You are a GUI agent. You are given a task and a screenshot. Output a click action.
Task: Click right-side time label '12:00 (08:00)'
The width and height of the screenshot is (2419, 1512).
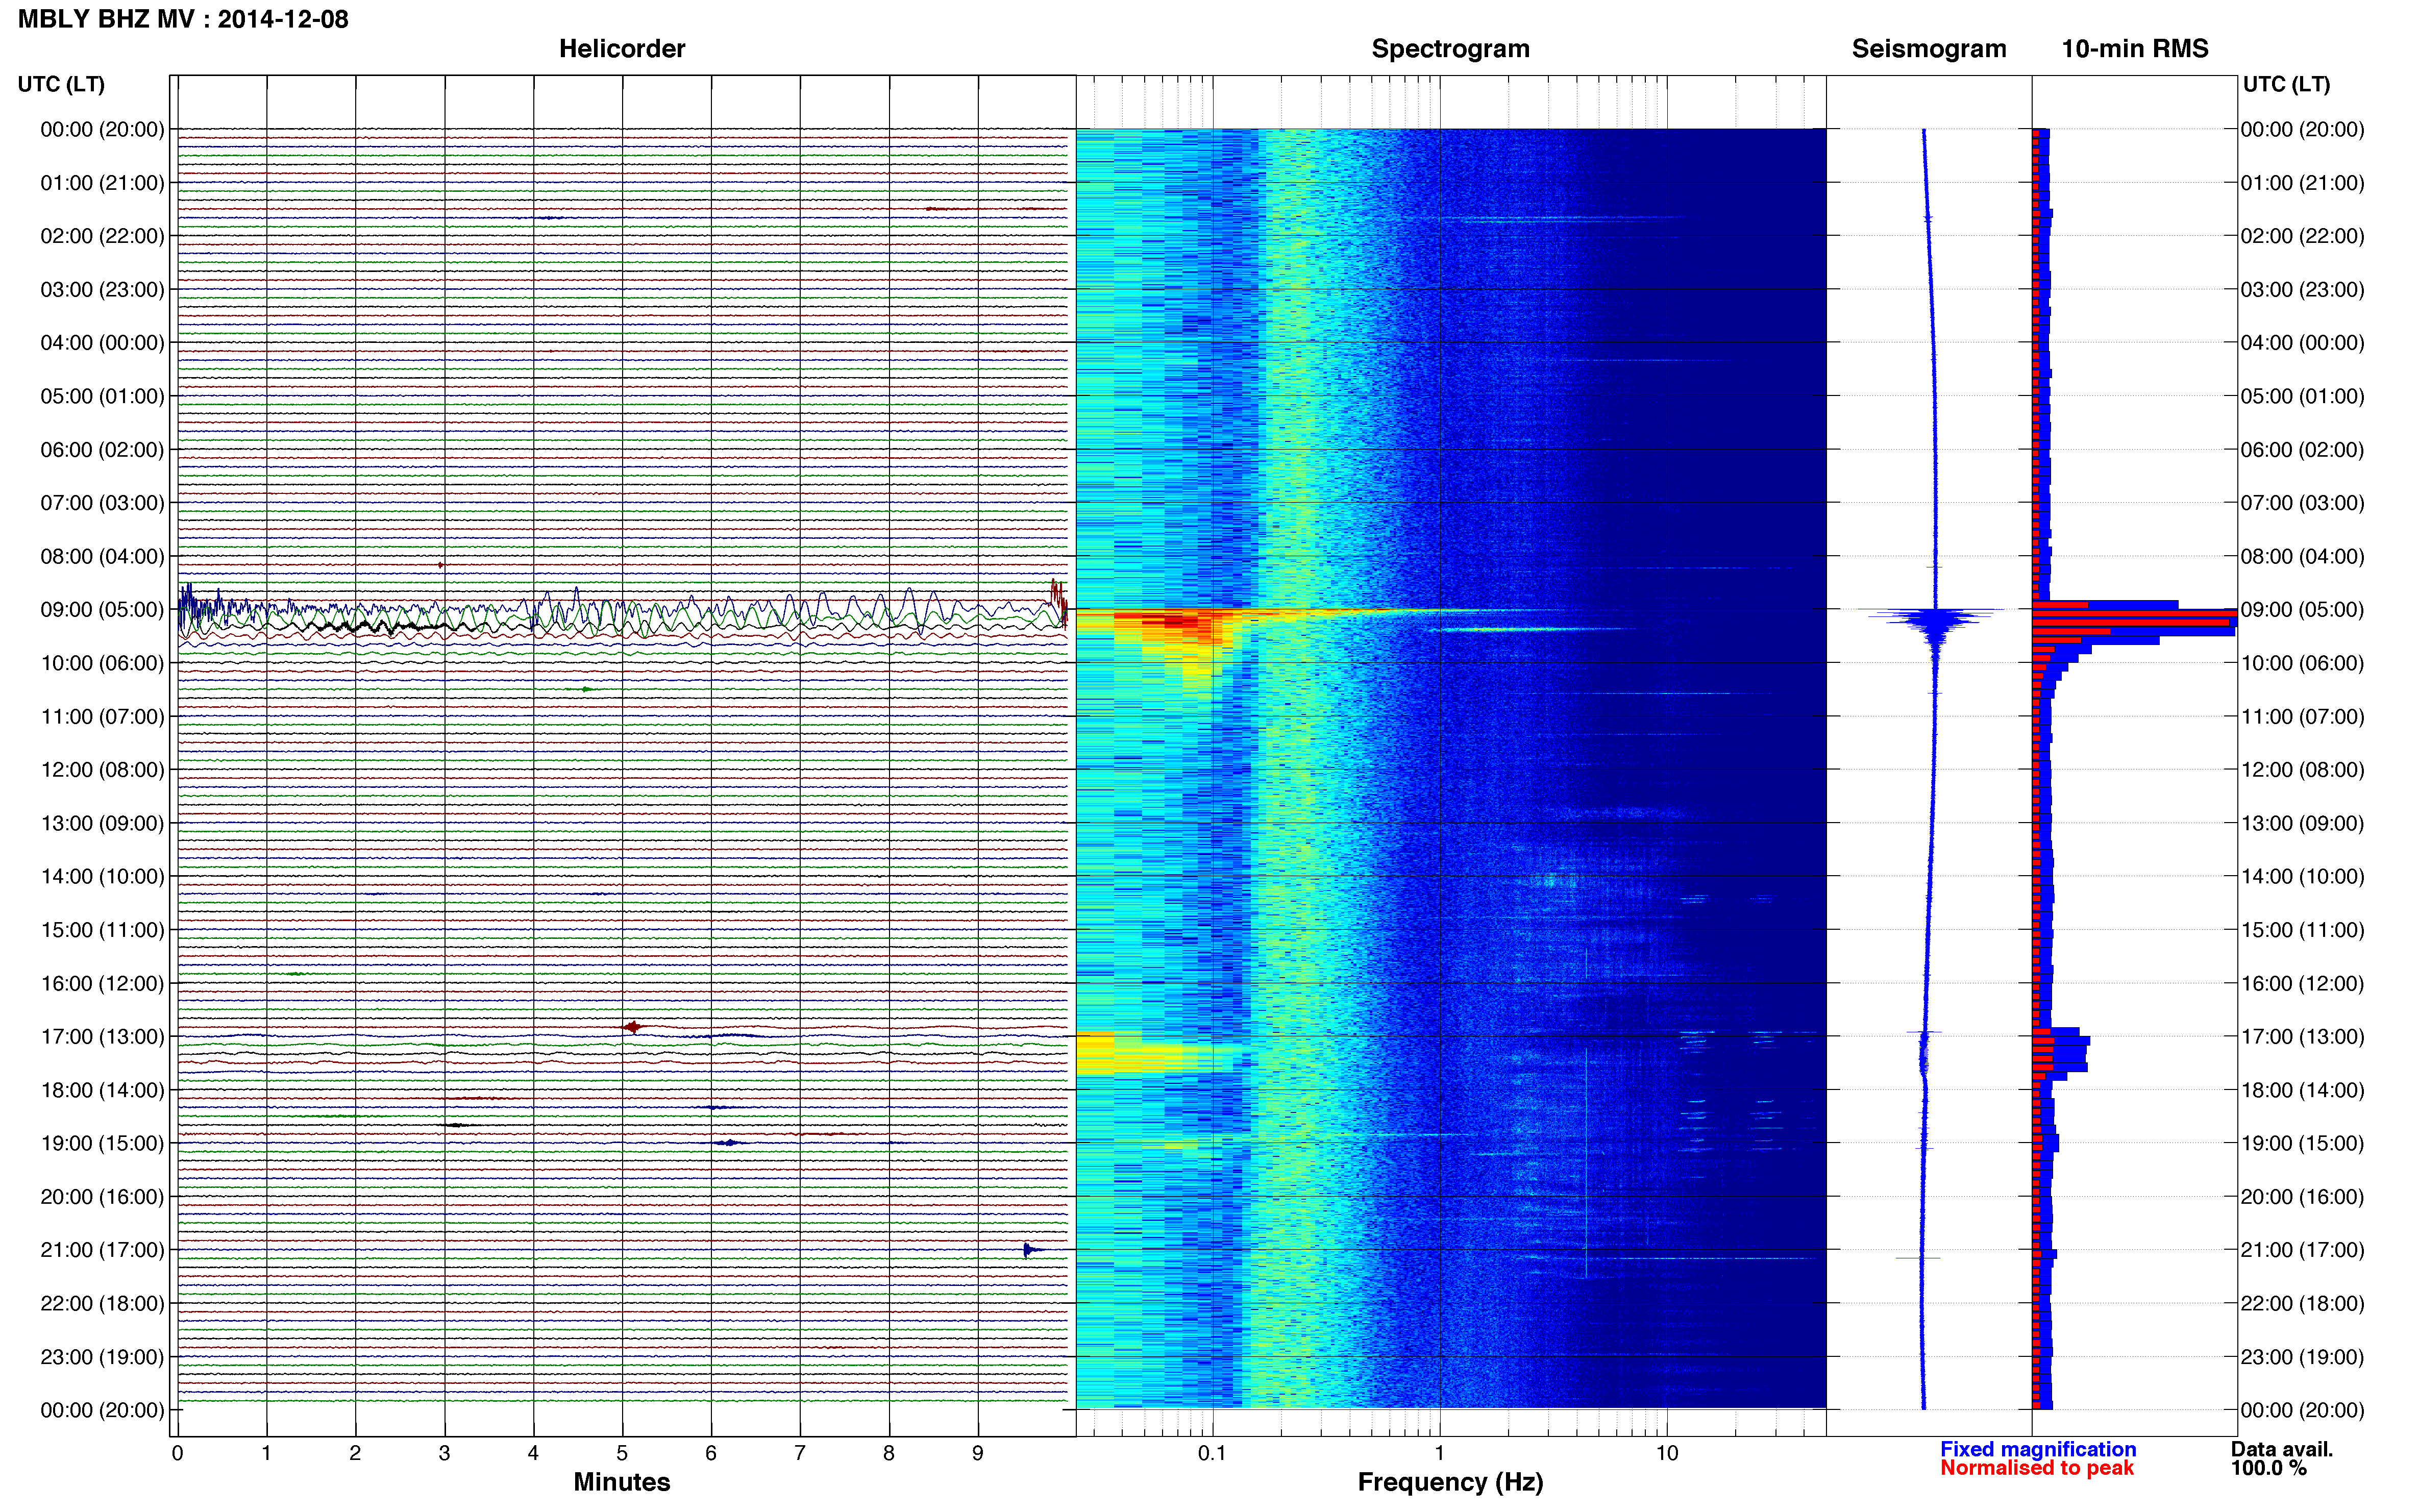(x=2302, y=770)
